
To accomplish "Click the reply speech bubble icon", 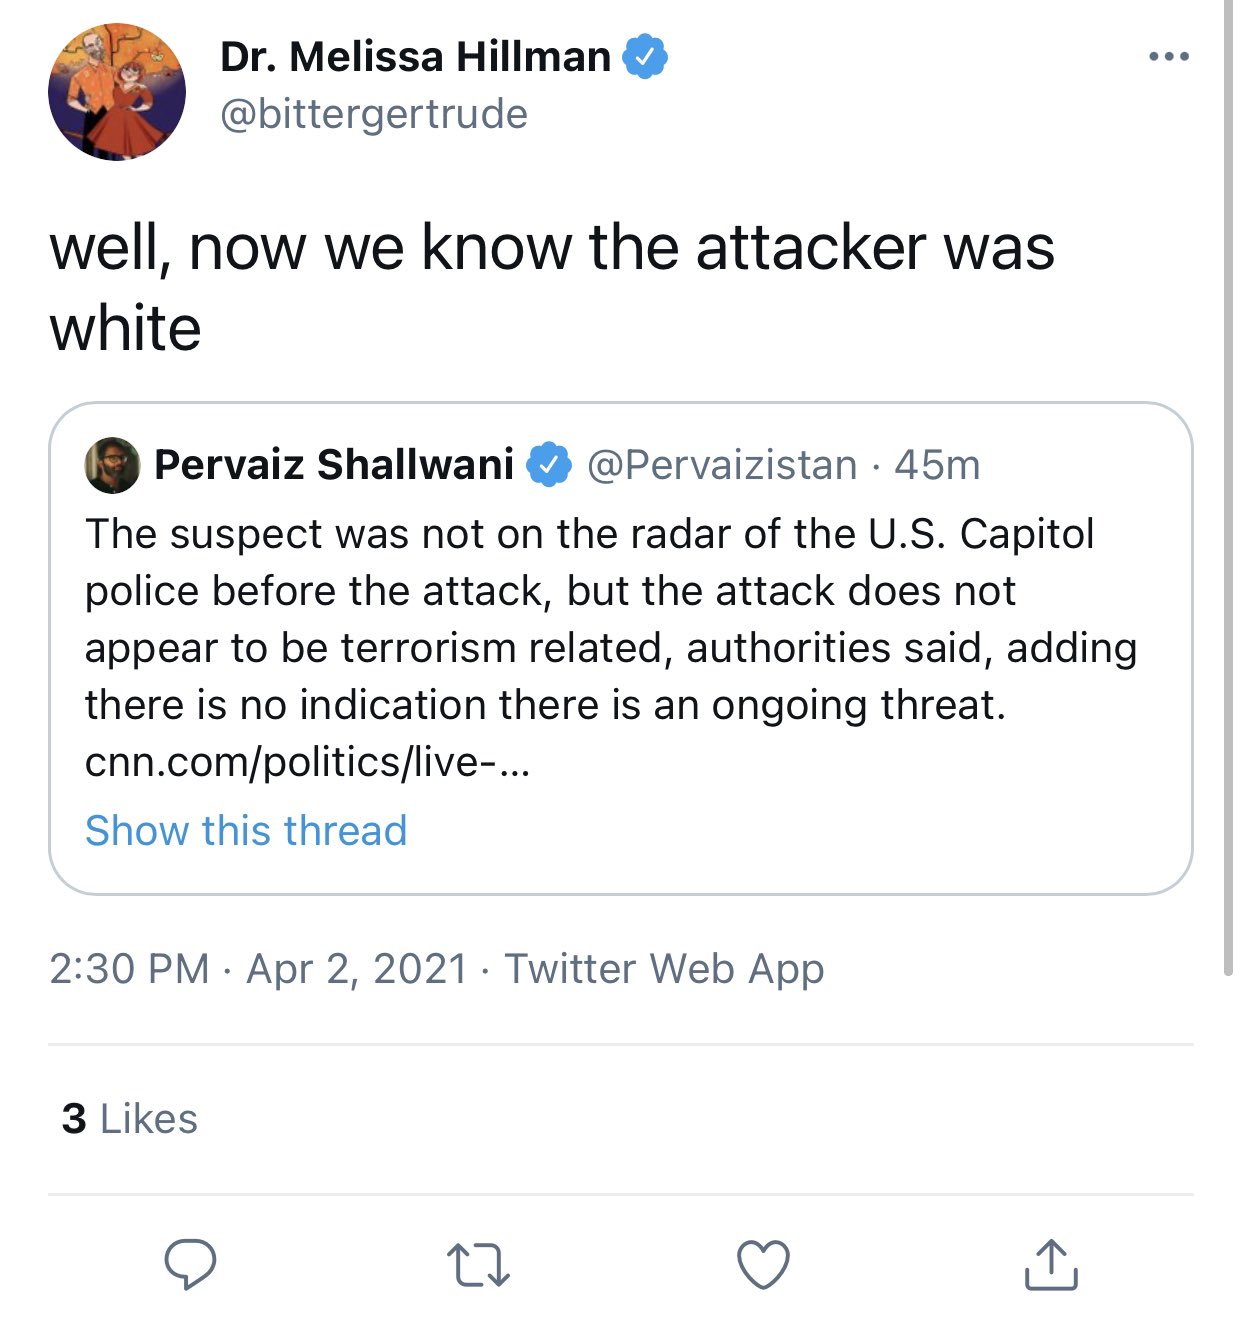I will (190, 1263).
